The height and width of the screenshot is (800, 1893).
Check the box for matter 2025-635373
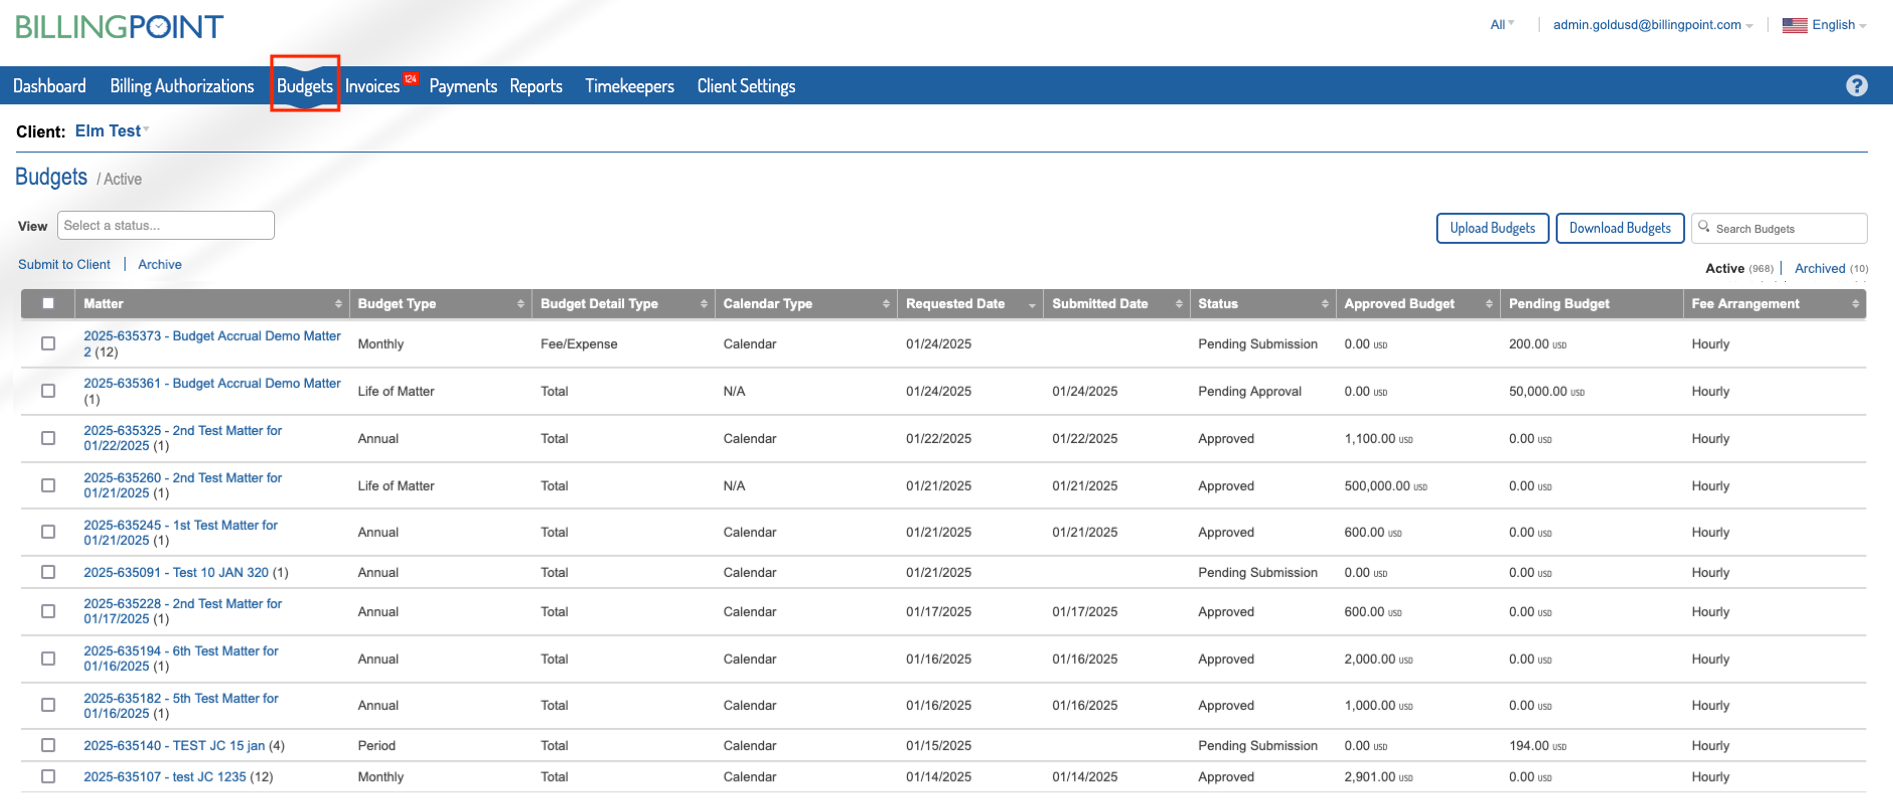tap(48, 343)
